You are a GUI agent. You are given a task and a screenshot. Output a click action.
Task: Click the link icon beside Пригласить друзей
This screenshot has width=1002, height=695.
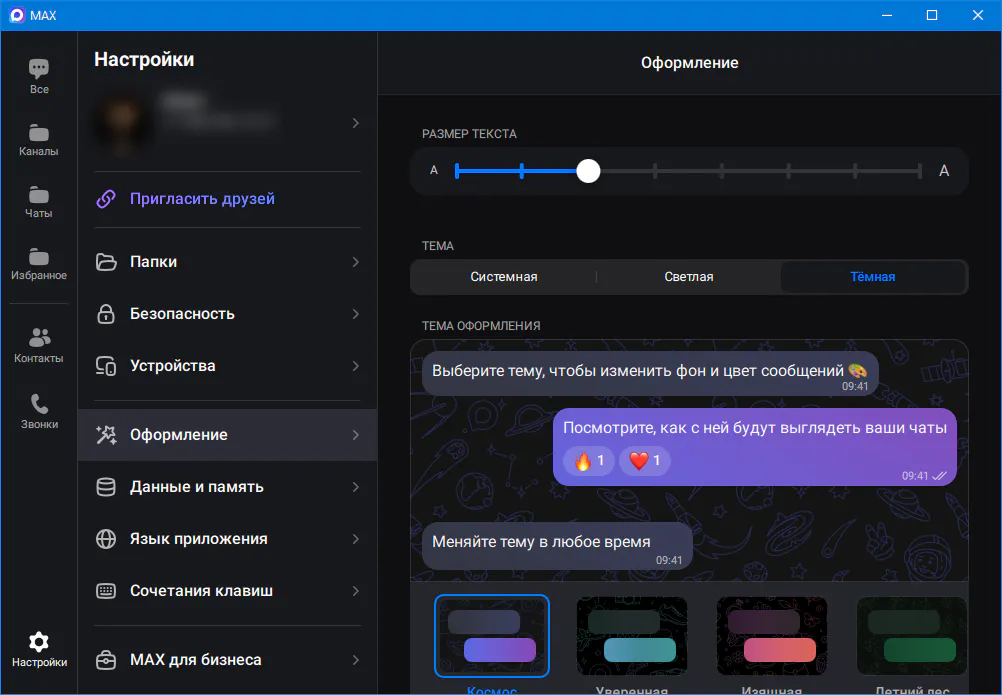click(106, 199)
